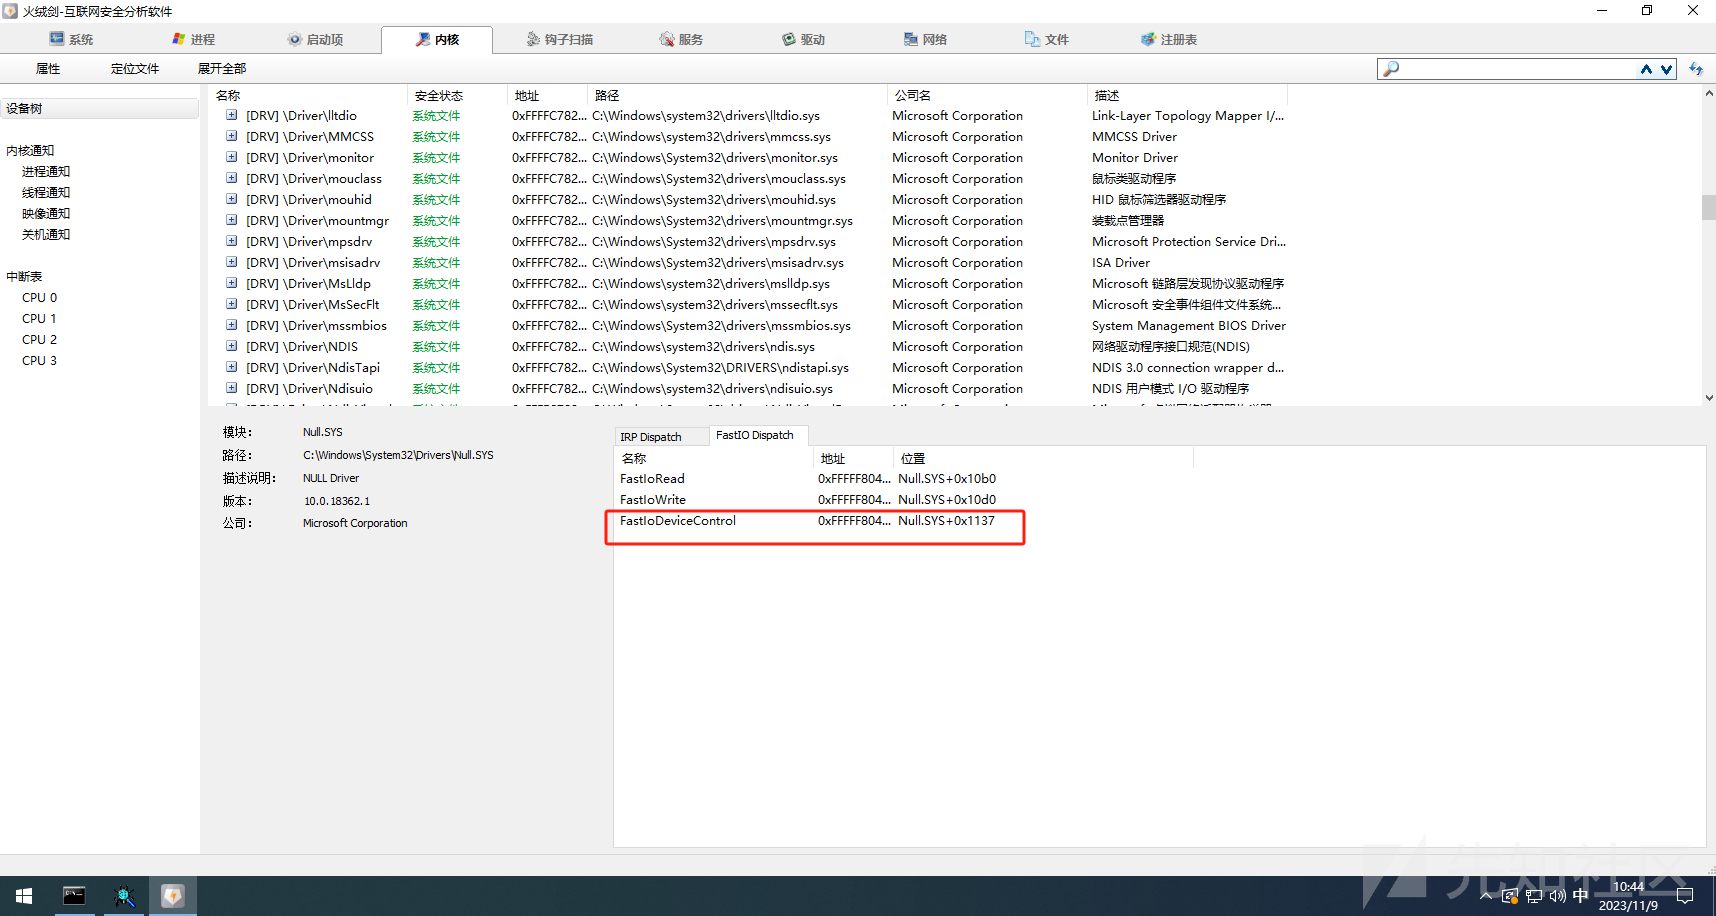Expand the \Driver\MMCSS row

pos(231,136)
